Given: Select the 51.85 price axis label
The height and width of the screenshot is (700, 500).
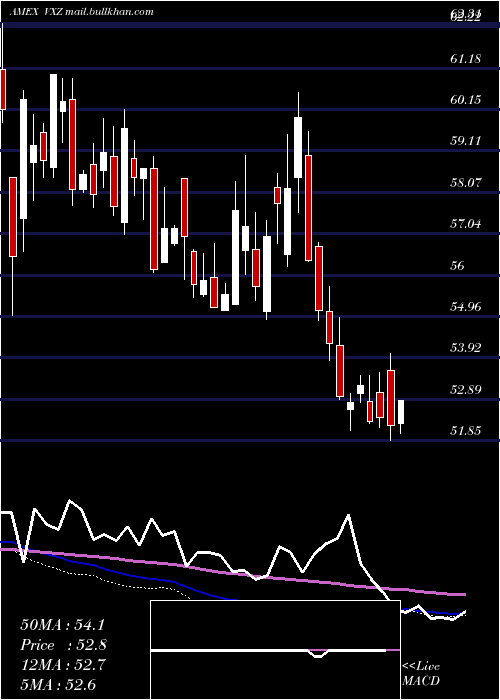Looking at the screenshot, I should point(466,431).
